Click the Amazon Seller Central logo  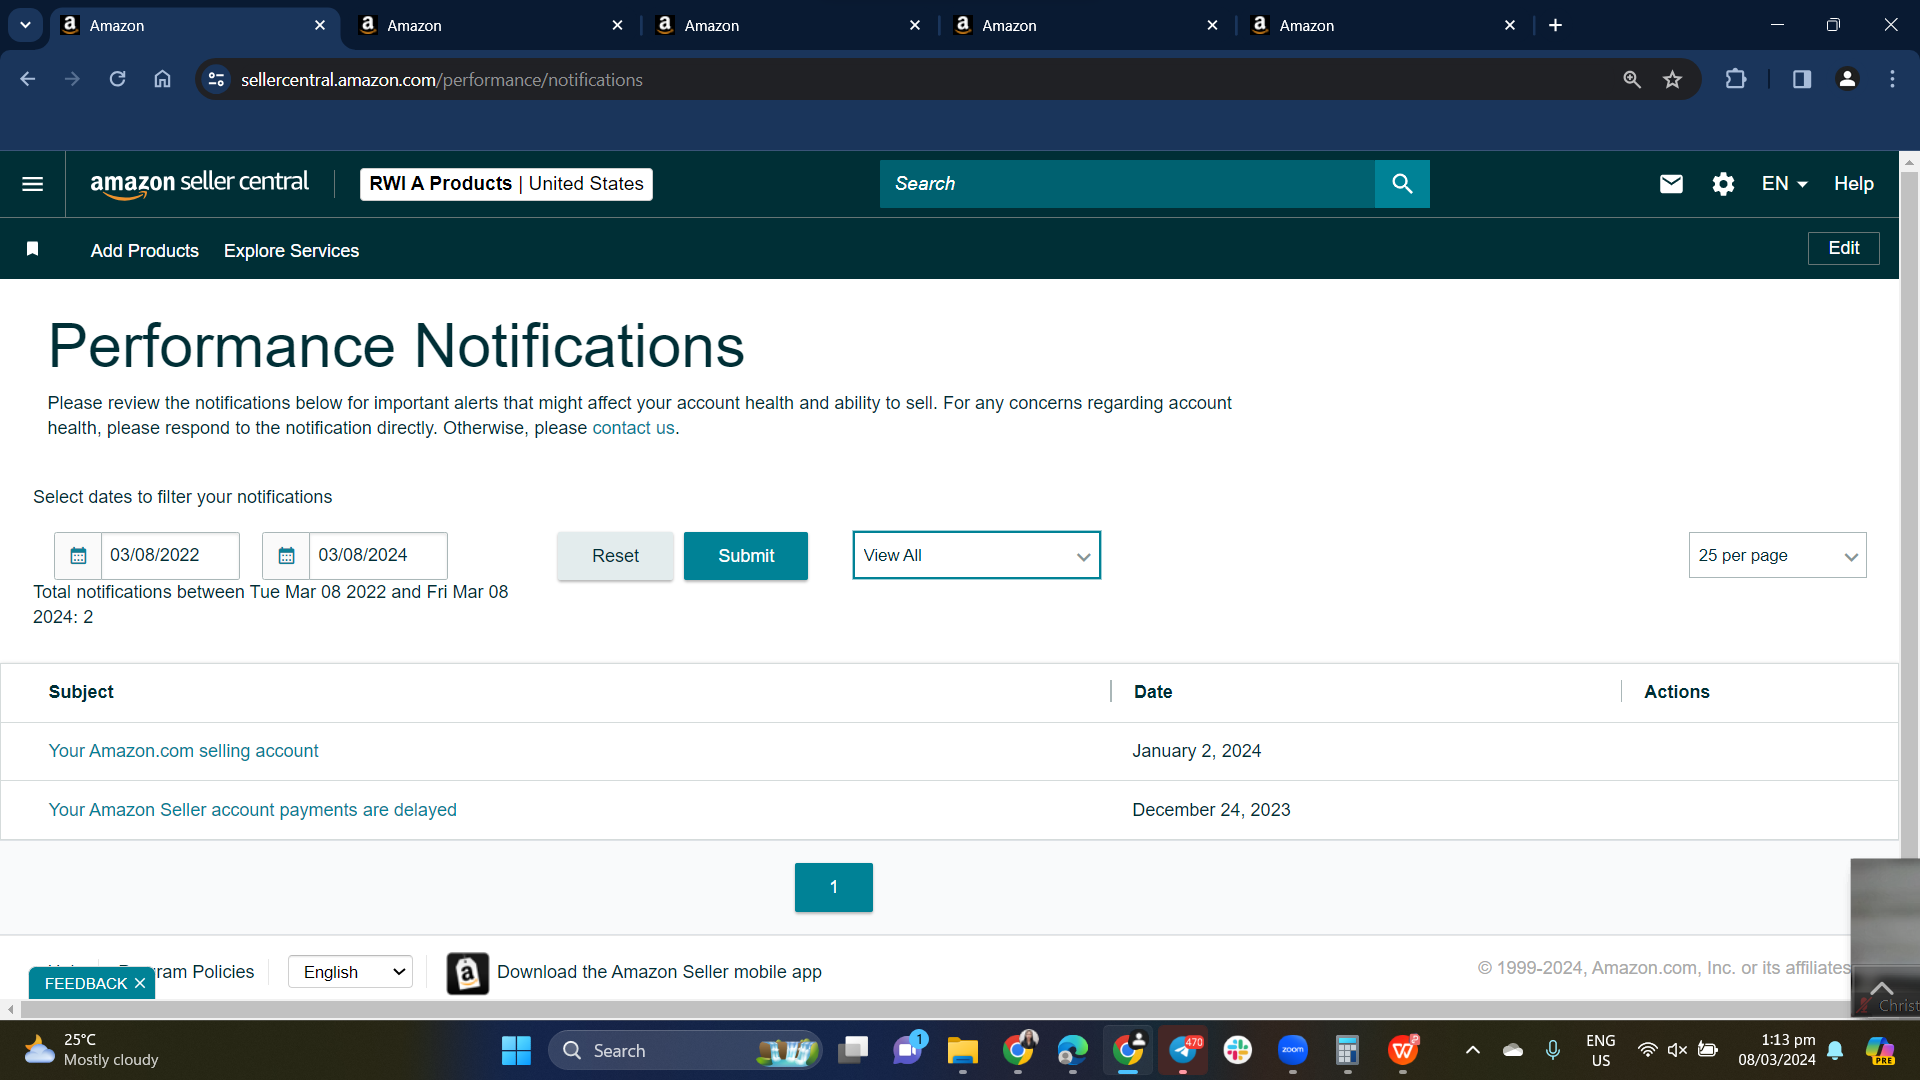click(199, 184)
